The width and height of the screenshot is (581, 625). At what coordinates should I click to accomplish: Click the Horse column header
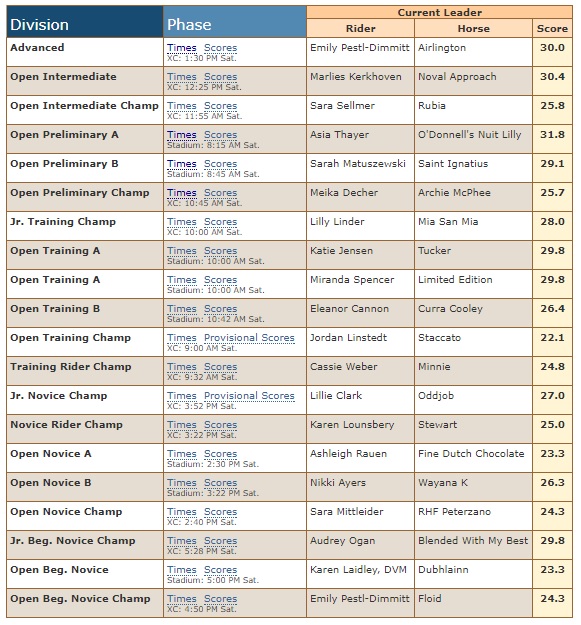473,29
